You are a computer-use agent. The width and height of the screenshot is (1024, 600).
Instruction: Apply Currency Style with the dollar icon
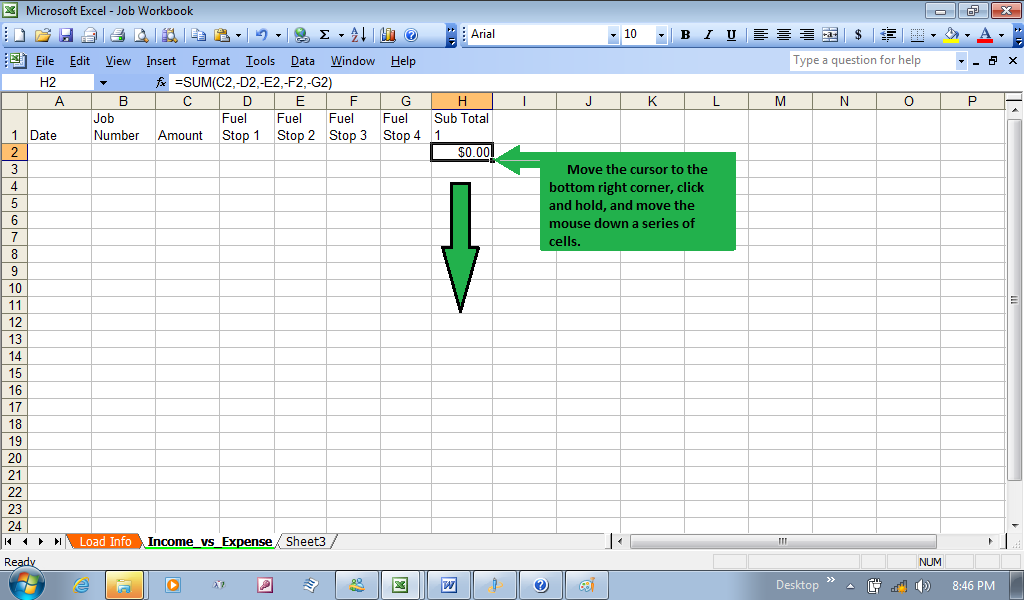(858, 35)
